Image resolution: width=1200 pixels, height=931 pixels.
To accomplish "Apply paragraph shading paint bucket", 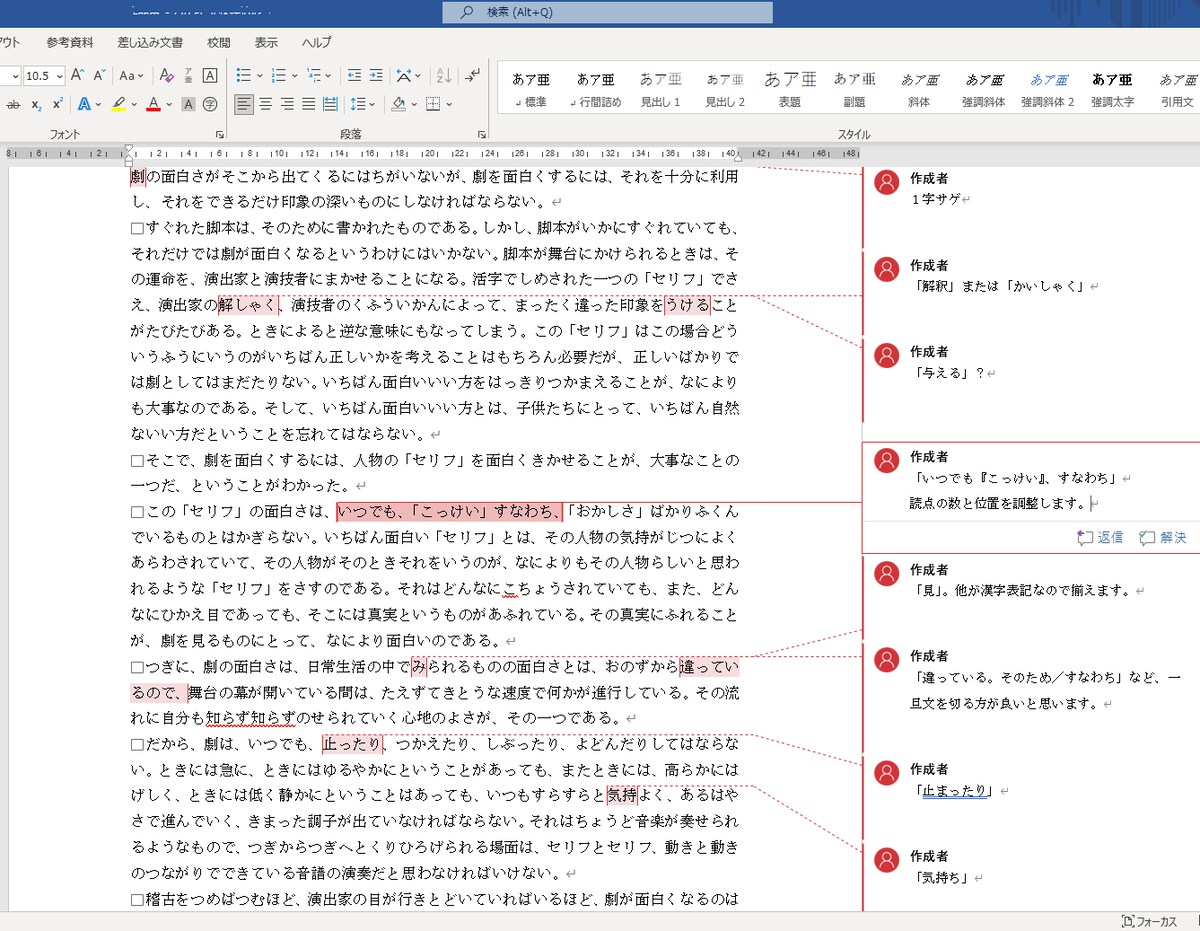I will click(x=398, y=104).
